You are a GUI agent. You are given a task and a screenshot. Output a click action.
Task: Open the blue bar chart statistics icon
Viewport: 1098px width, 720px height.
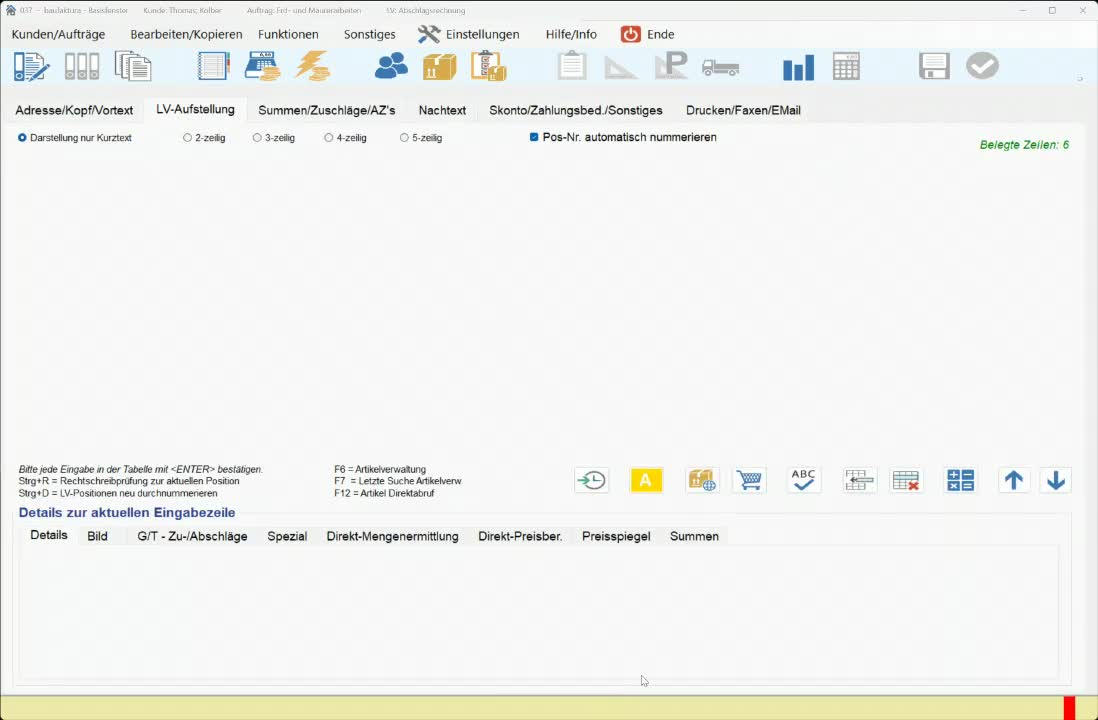click(798, 67)
